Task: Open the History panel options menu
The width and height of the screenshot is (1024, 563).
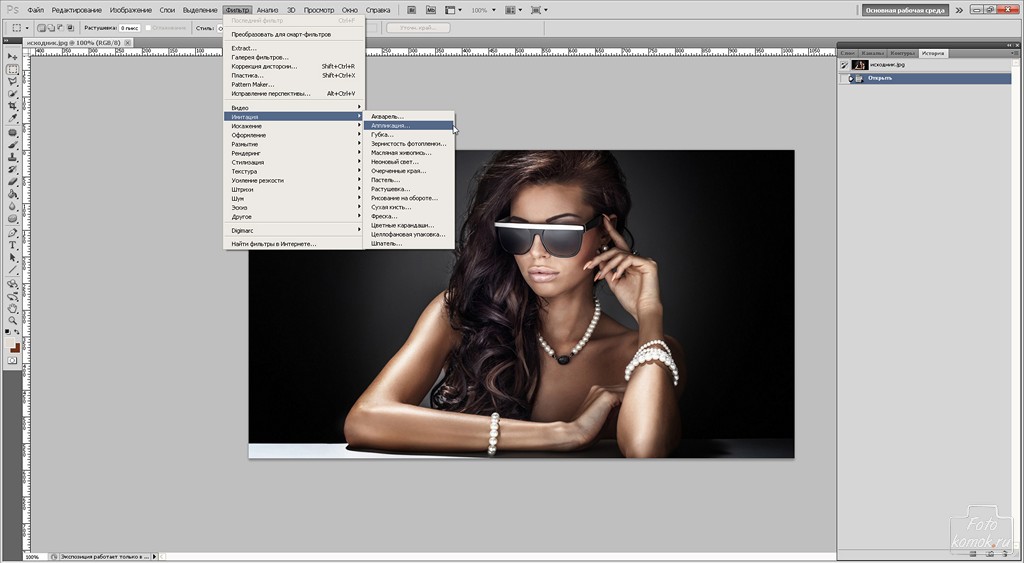Action: coord(1015,54)
